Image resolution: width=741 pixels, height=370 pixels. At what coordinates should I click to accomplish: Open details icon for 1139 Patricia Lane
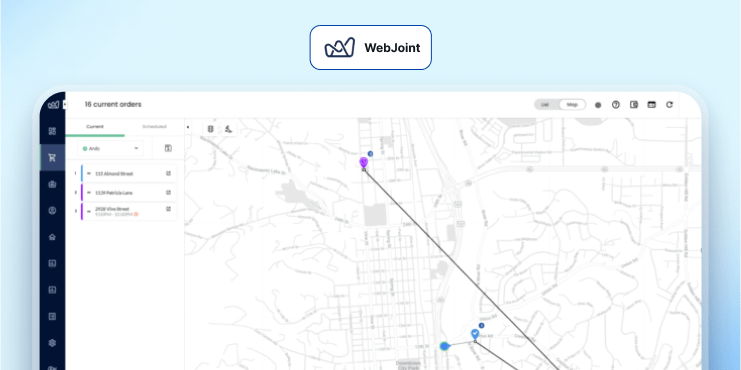pos(168,192)
